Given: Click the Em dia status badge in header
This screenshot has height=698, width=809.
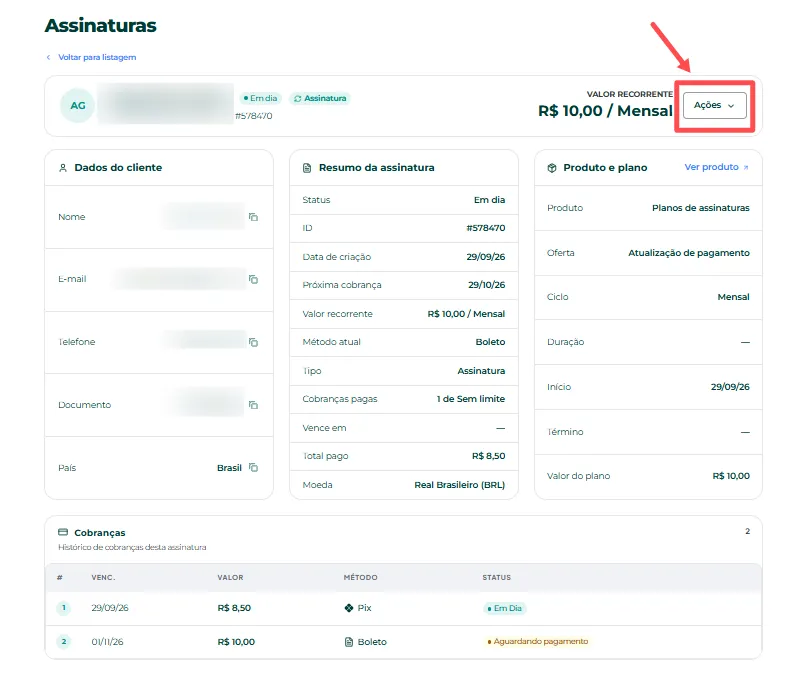Looking at the screenshot, I should (261, 98).
